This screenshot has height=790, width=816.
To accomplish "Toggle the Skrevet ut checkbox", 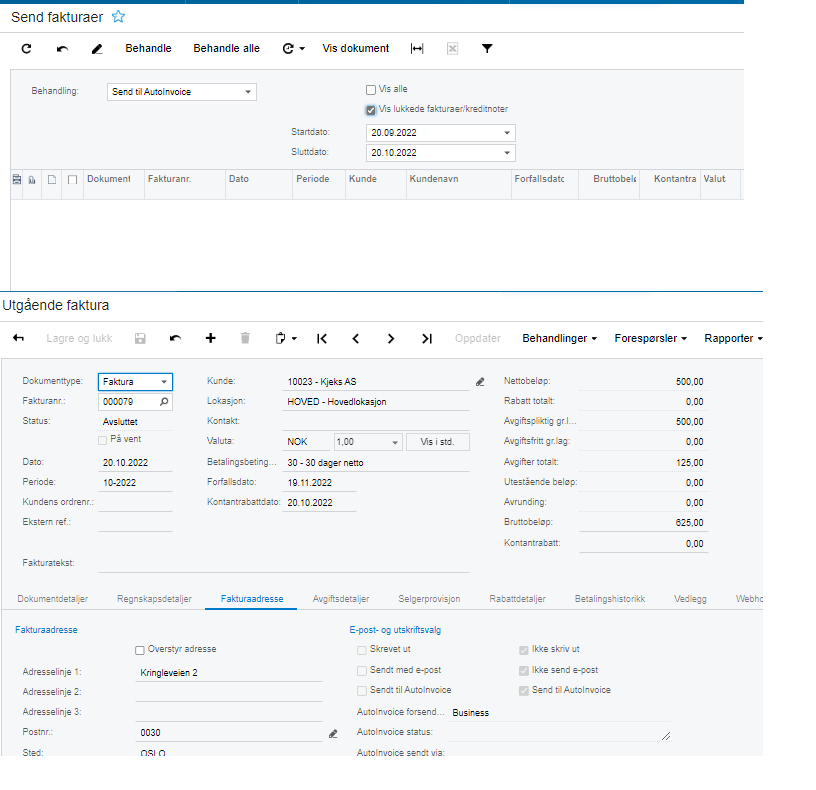I will pyautogui.click(x=362, y=651).
